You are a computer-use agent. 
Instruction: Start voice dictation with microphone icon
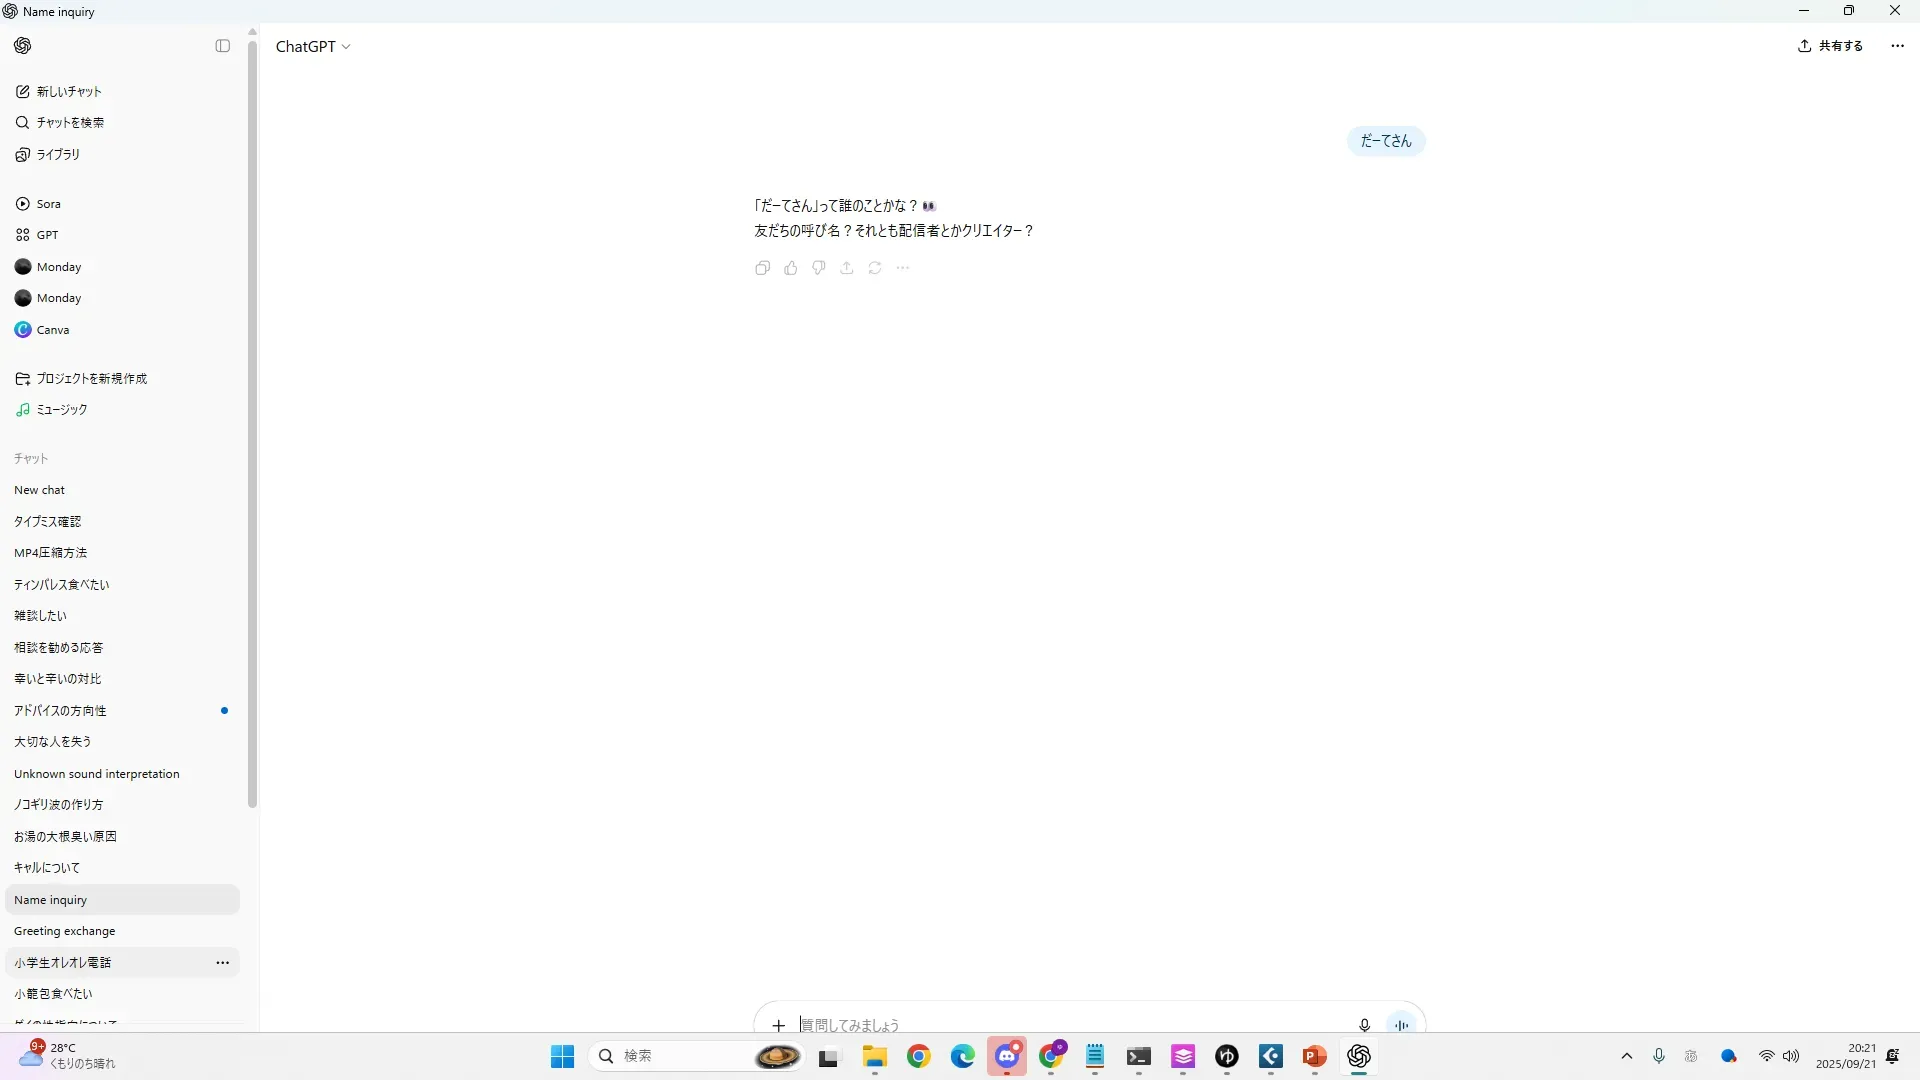[x=1364, y=1025]
